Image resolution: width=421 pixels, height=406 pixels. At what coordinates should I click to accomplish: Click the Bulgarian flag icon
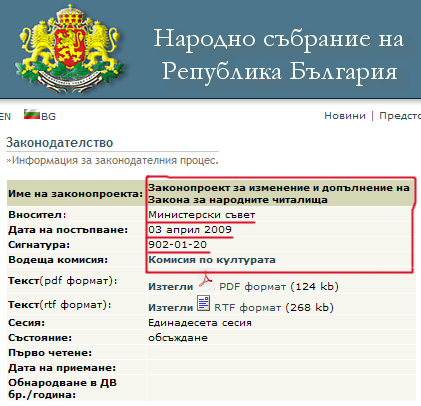(x=32, y=114)
